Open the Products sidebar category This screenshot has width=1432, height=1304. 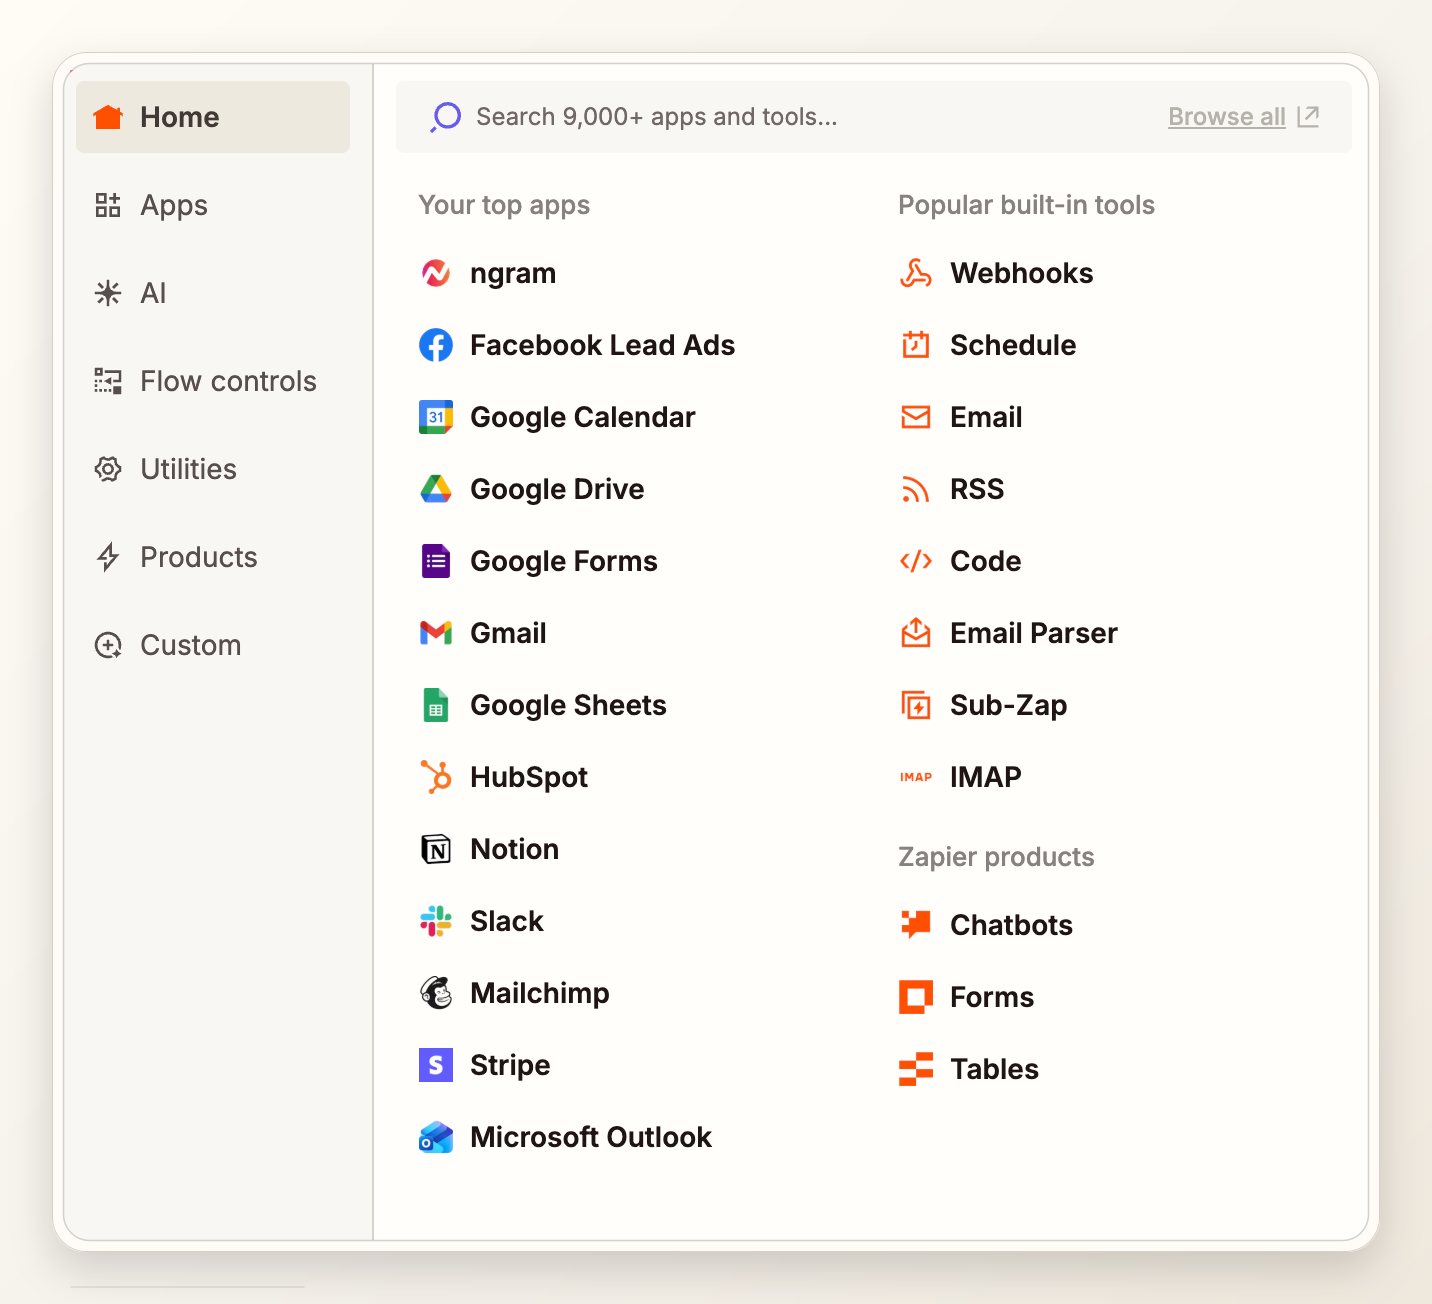pyautogui.click(x=213, y=557)
